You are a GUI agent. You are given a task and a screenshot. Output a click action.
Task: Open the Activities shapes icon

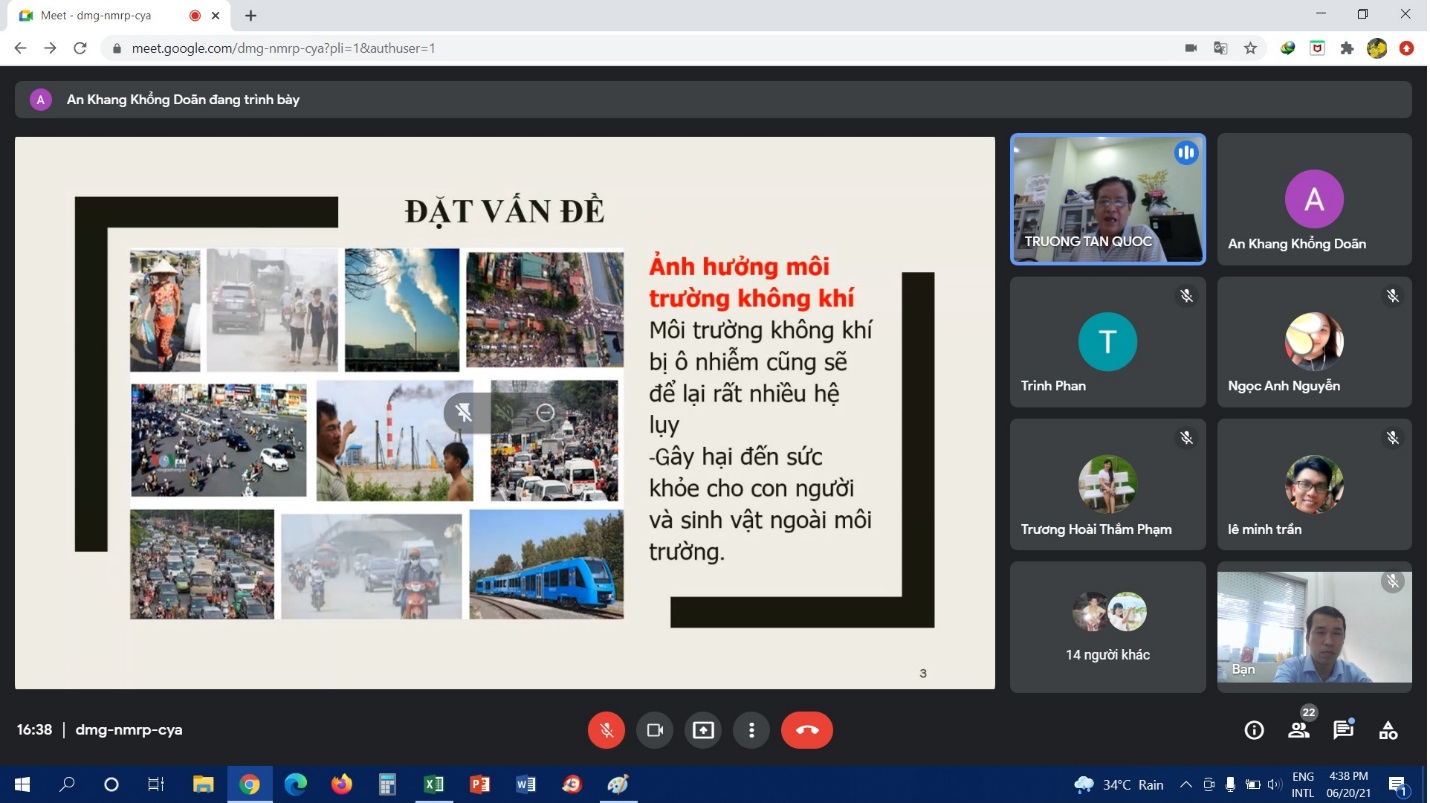coord(1388,730)
